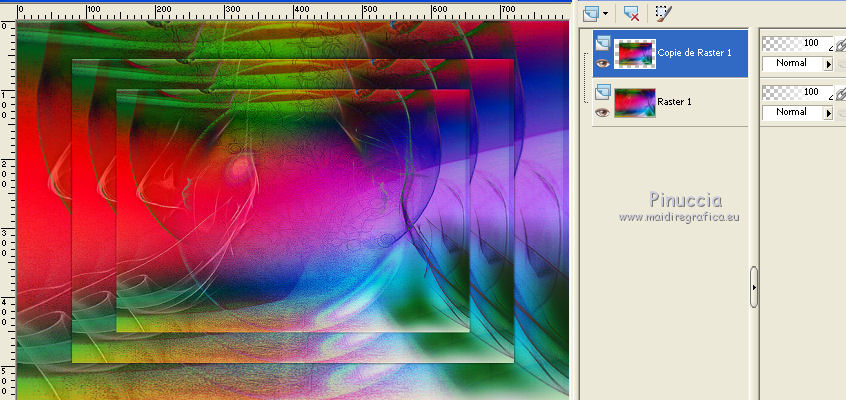Toggle visibility eye of Raster 1 layer
The image size is (846, 400).
click(x=602, y=112)
